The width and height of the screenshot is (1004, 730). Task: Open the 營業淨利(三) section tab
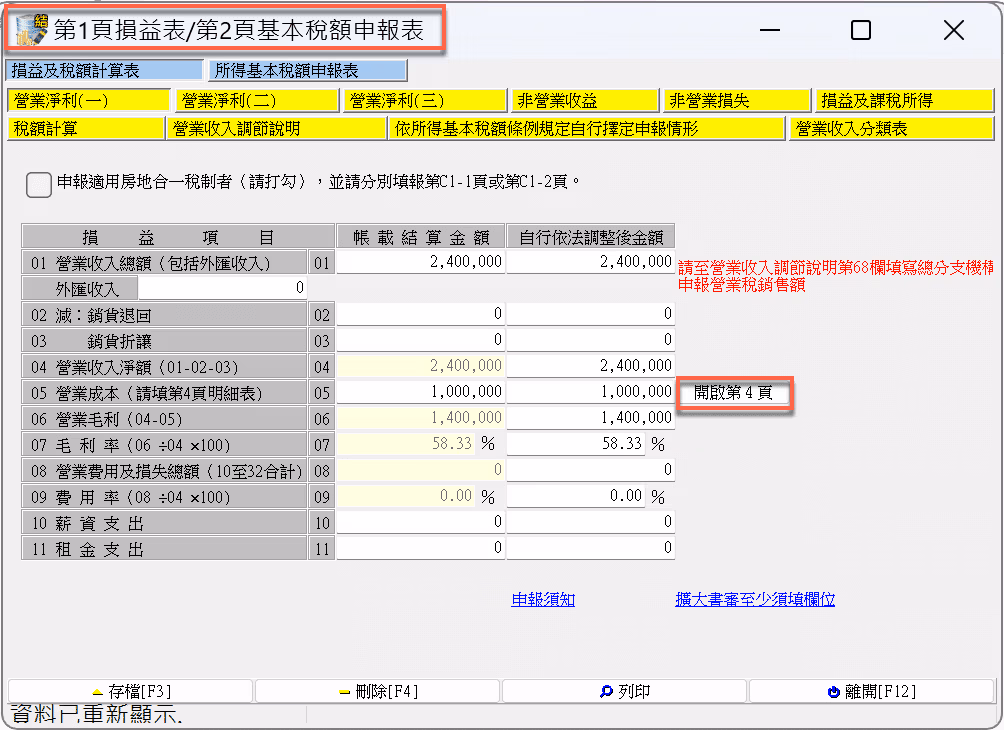425,101
